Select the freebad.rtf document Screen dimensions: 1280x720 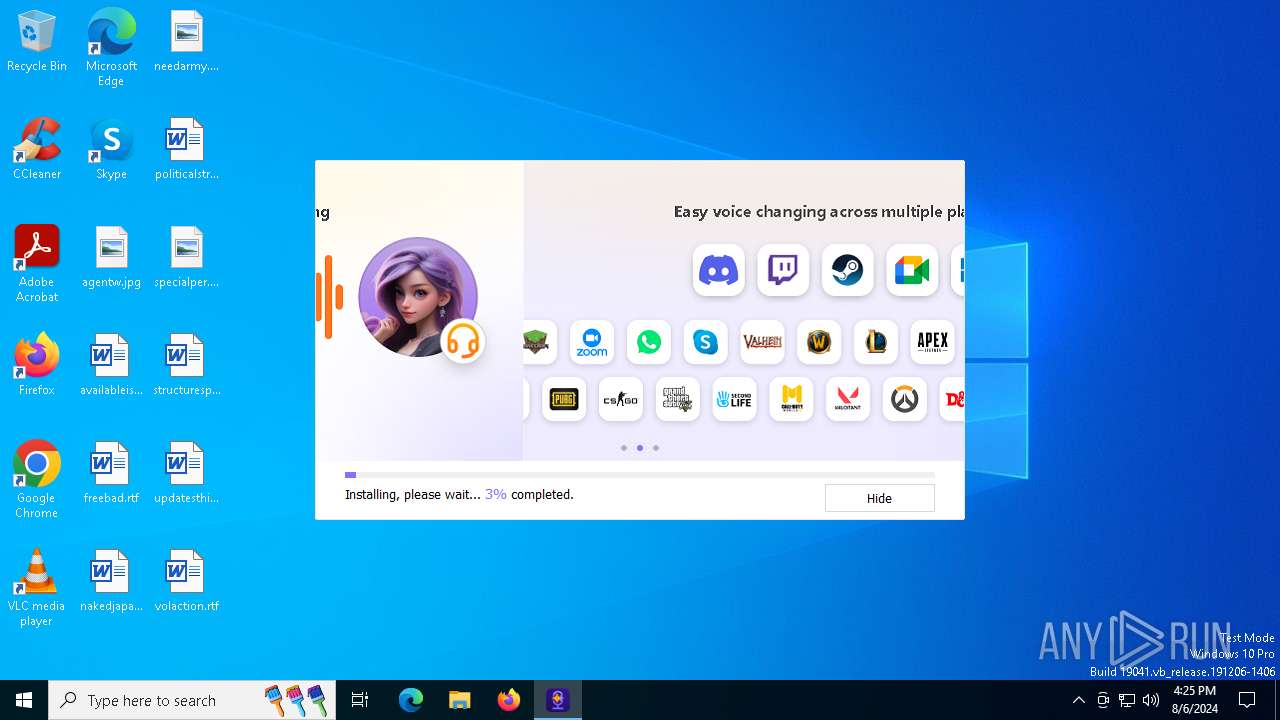(111, 474)
